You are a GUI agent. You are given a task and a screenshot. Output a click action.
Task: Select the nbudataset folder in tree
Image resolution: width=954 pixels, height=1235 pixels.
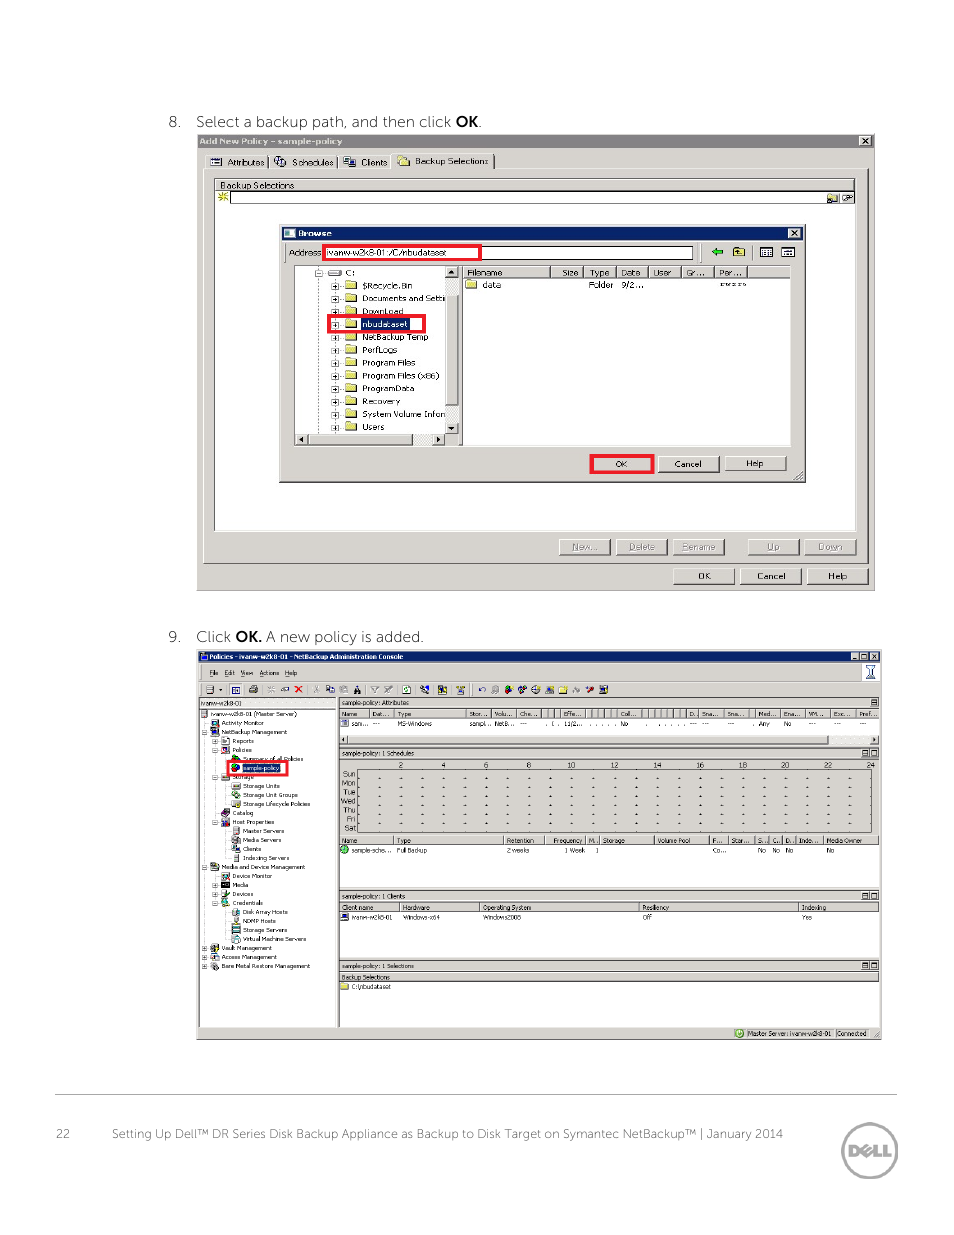(x=385, y=324)
